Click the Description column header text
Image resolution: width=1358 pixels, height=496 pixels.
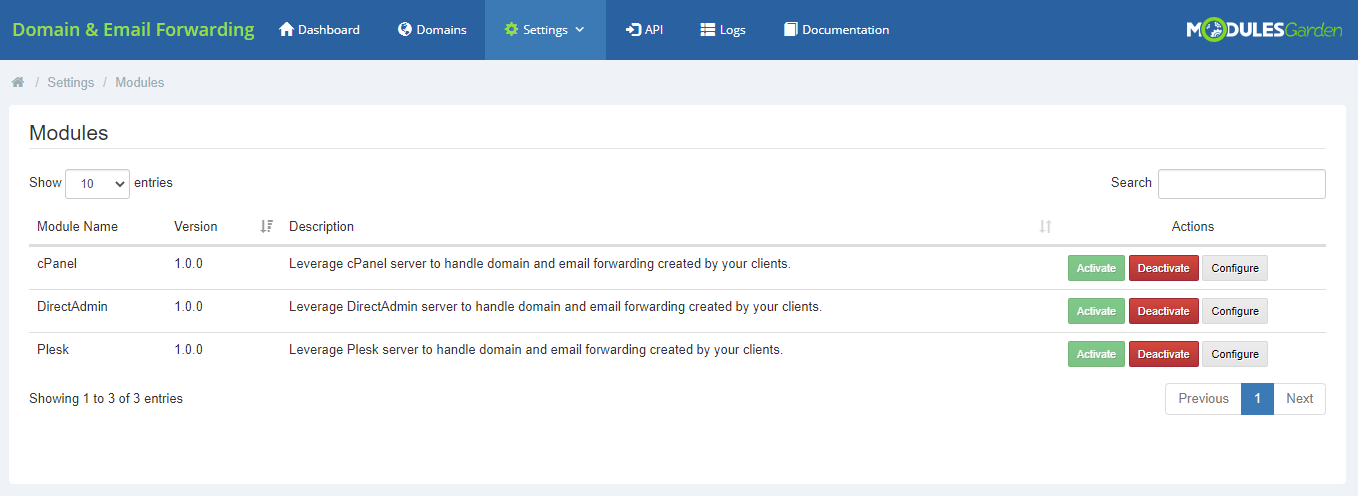321,227
